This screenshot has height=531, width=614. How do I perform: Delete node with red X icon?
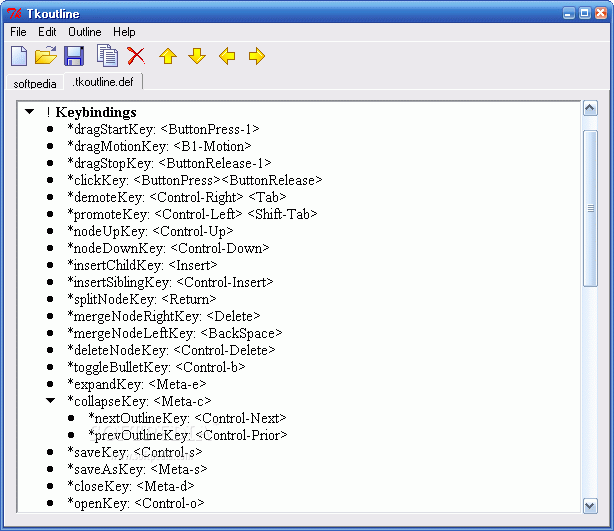(x=136, y=56)
